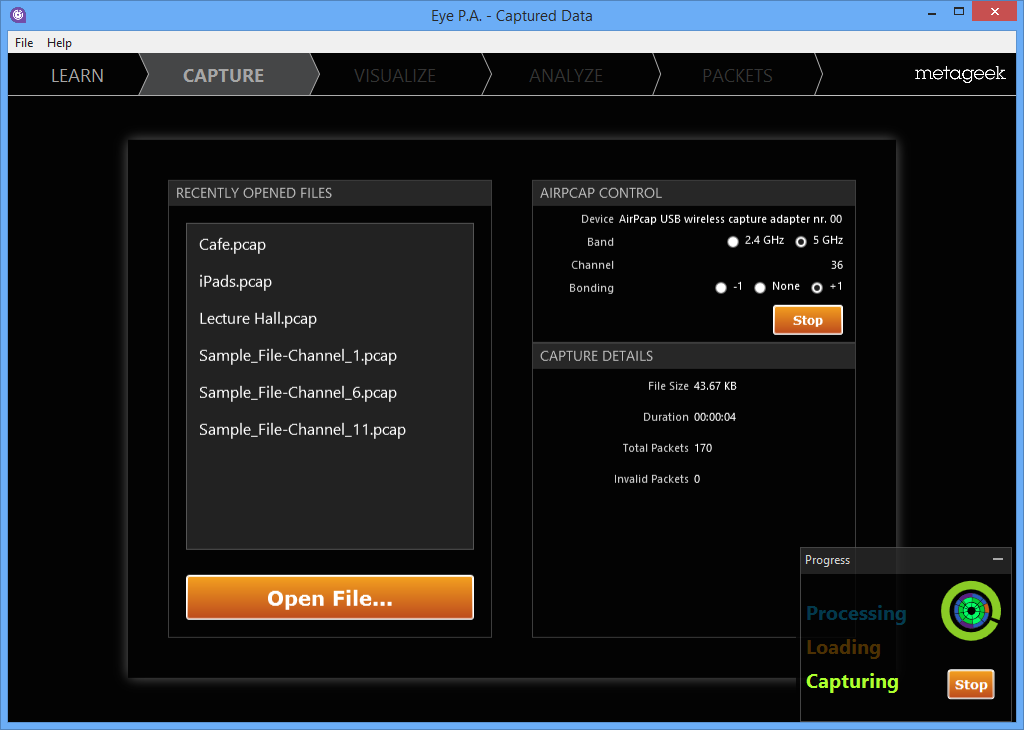Click the Open File... button

(x=330, y=597)
